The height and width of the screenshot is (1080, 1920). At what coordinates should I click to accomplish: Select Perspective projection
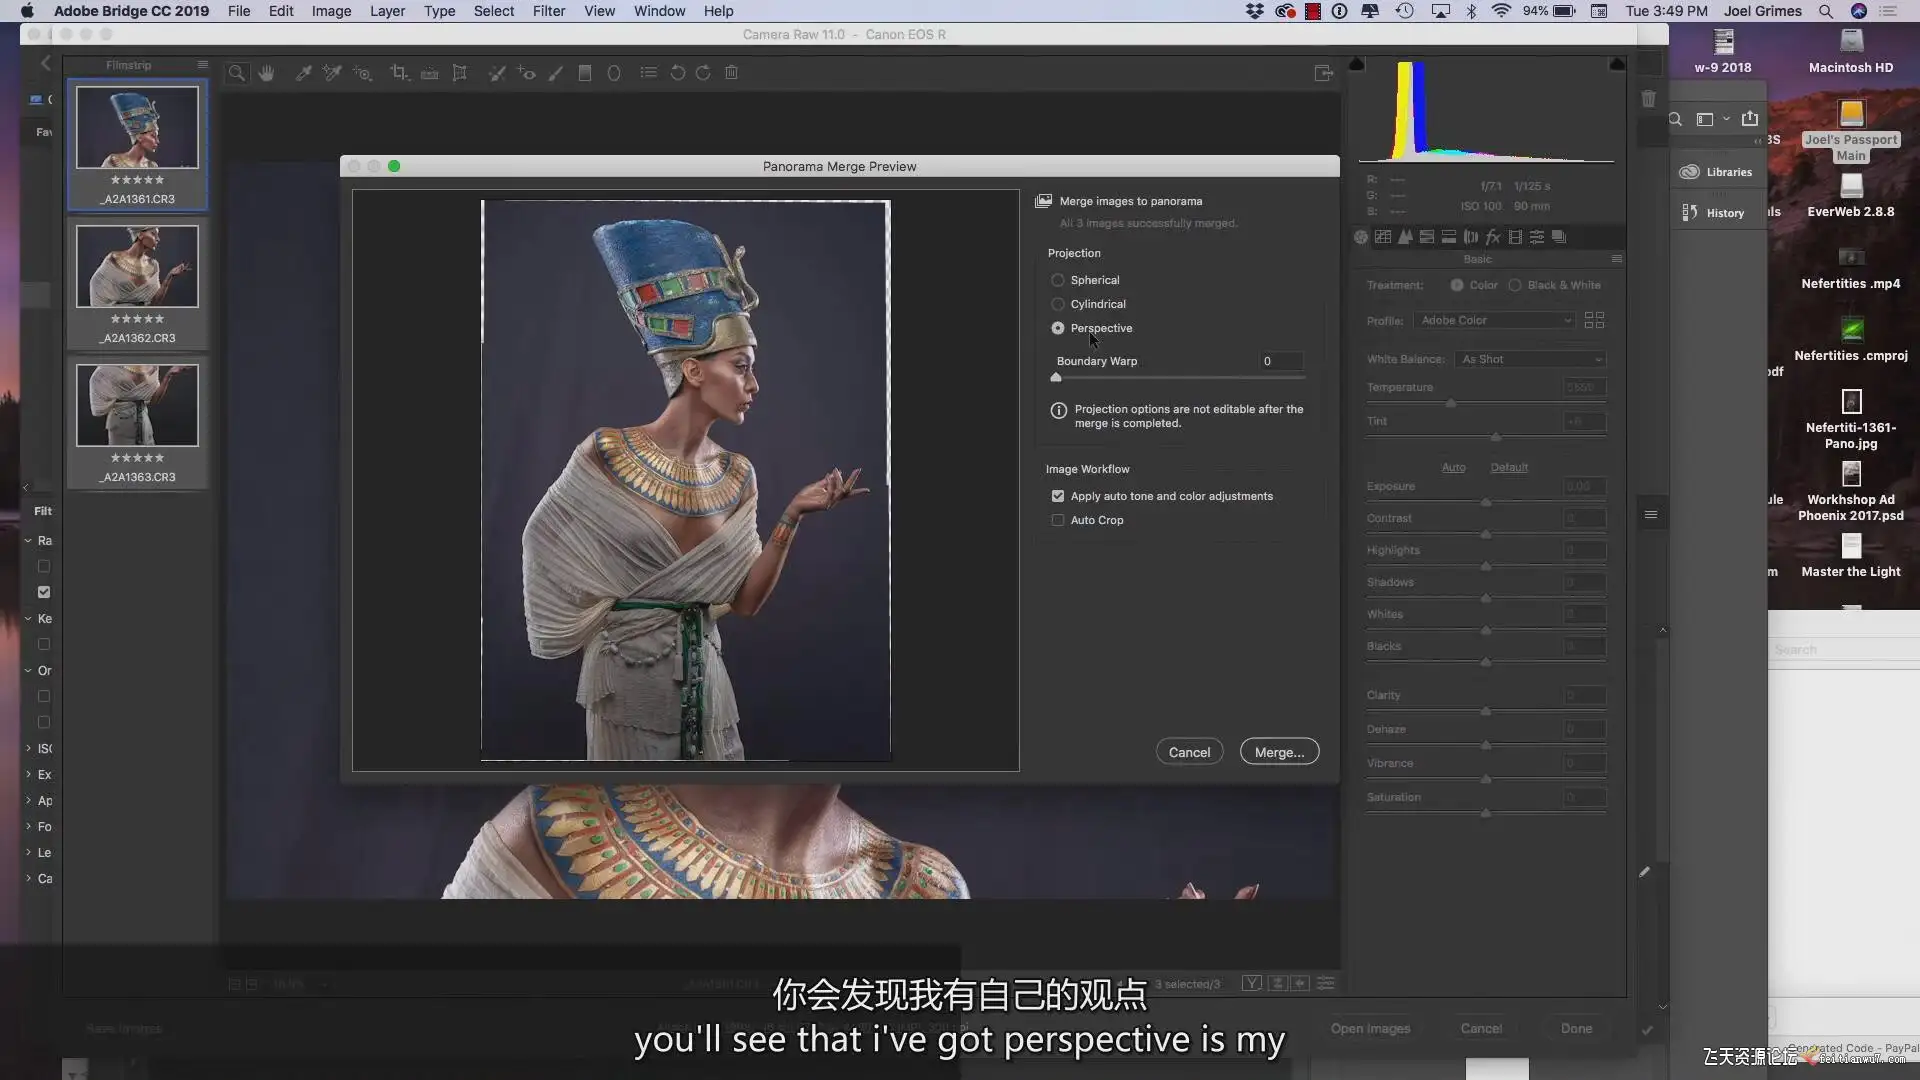pyautogui.click(x=1058, y=328)
